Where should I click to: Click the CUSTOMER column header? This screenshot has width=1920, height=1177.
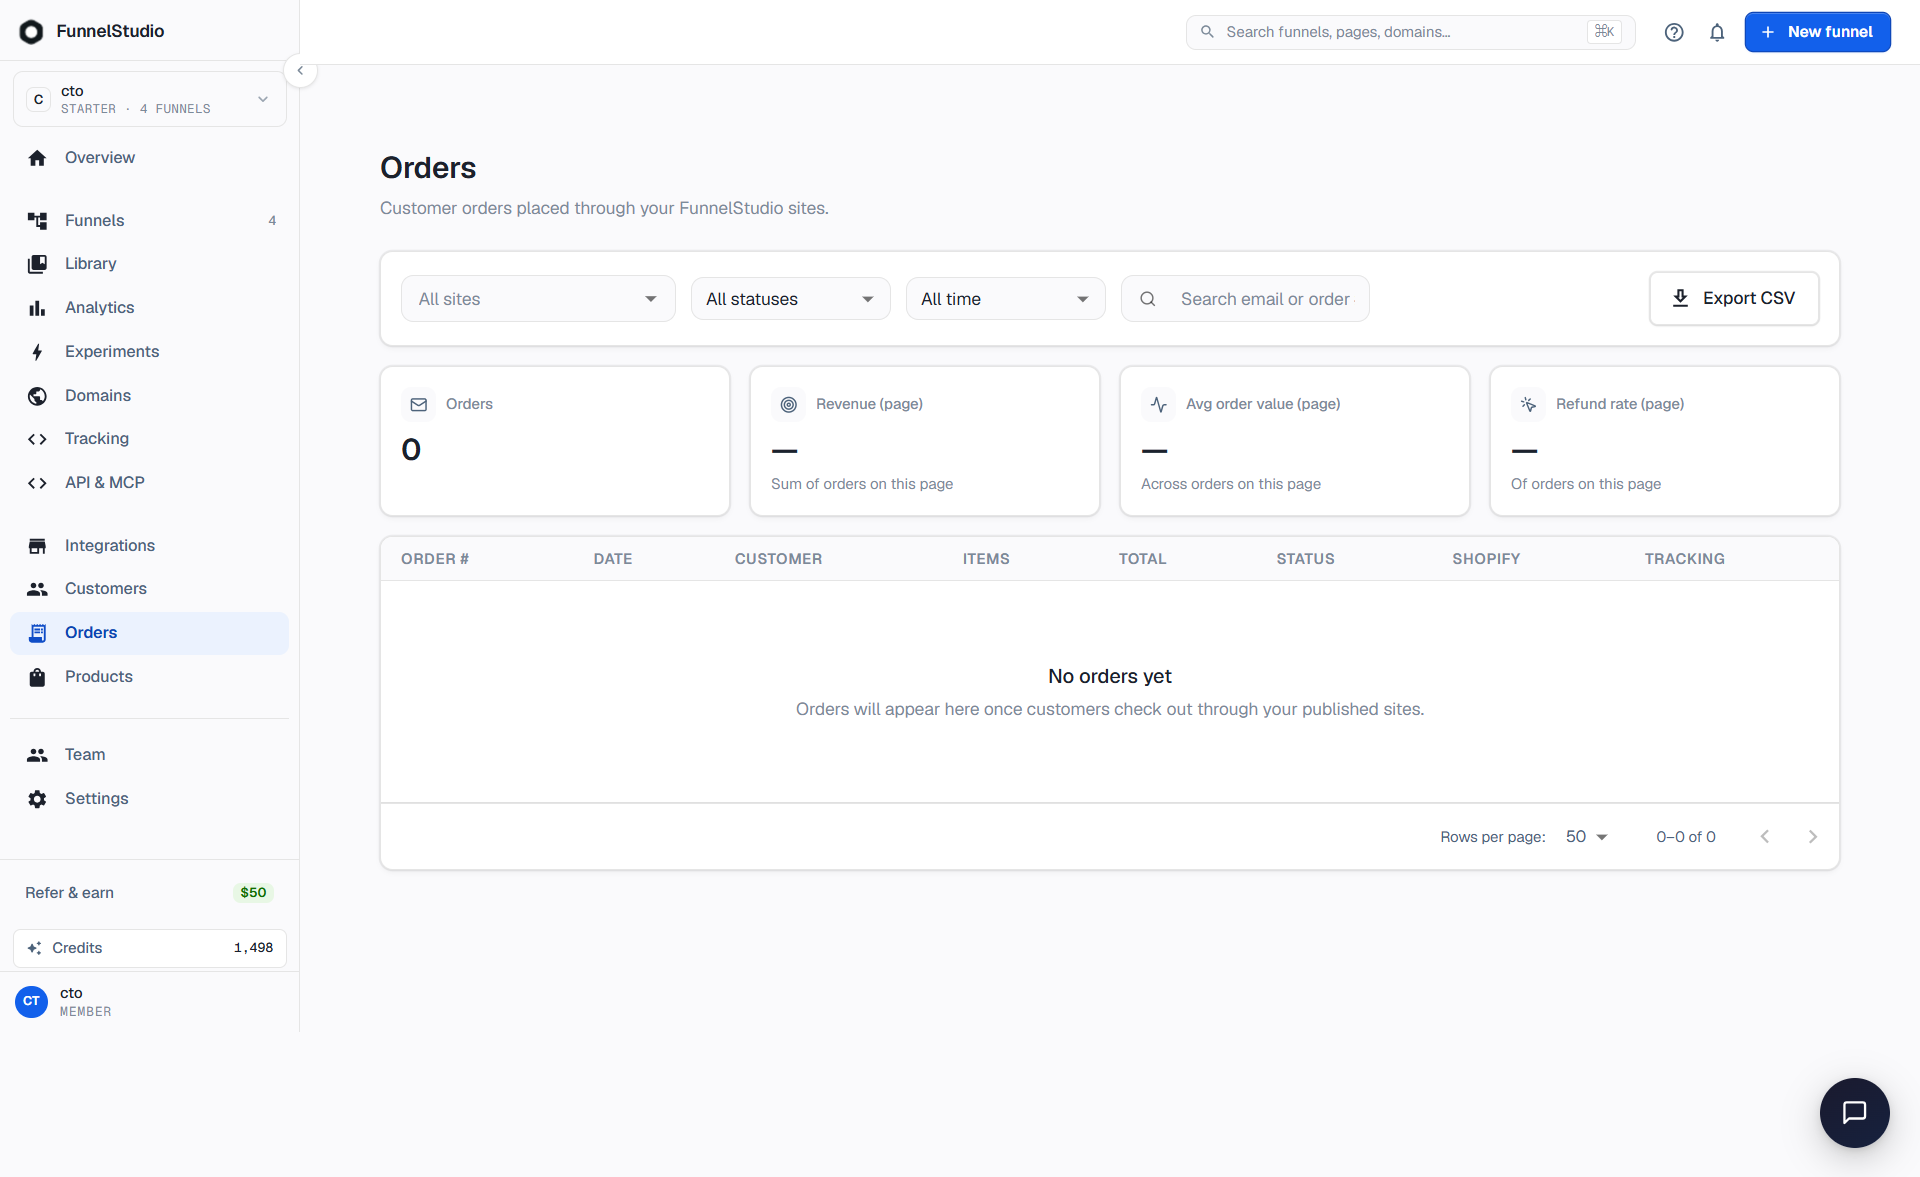778,559
